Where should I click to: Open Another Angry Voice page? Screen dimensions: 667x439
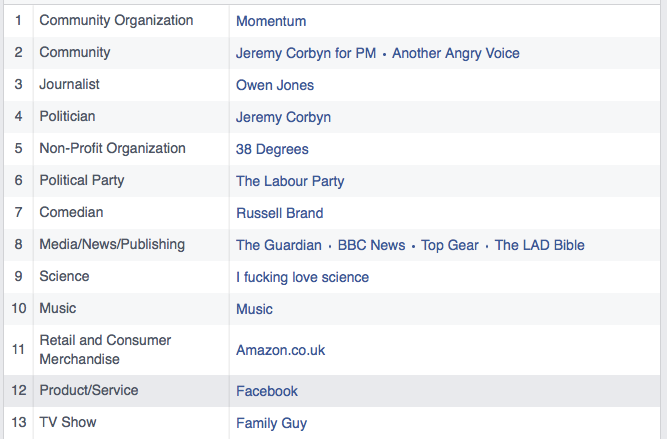point(456,53)
